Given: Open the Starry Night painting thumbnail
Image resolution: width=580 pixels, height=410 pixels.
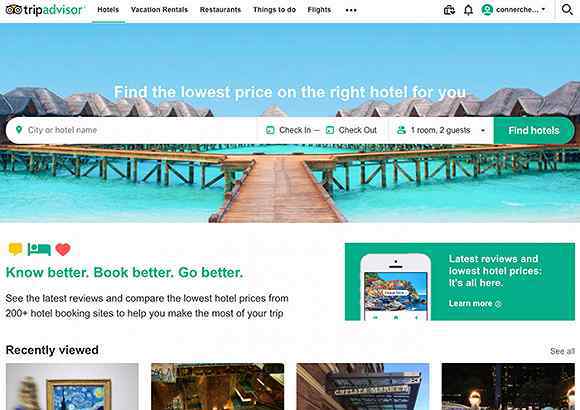Looking at the screenshot, I should (x=72, y=386).
